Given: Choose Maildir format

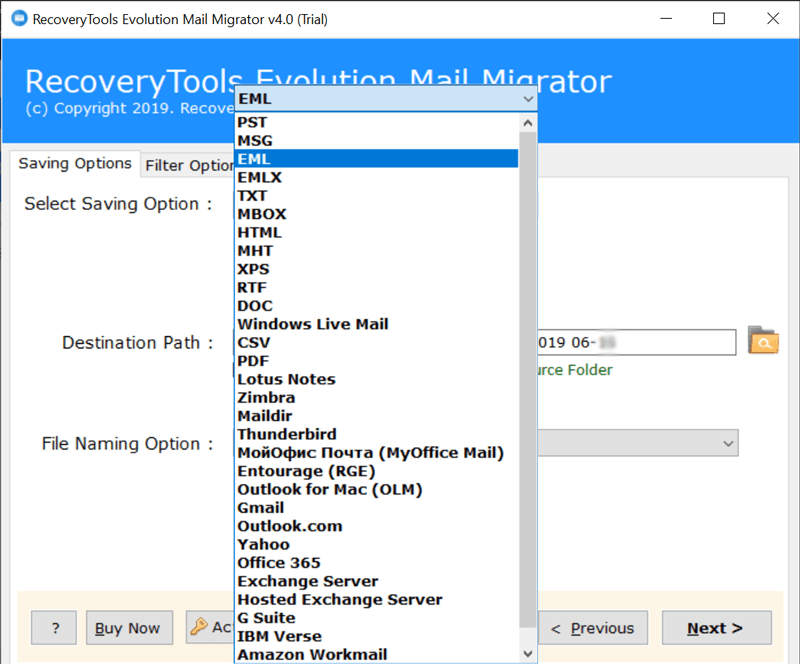Looking at the screenshot, I should point(377,416).
